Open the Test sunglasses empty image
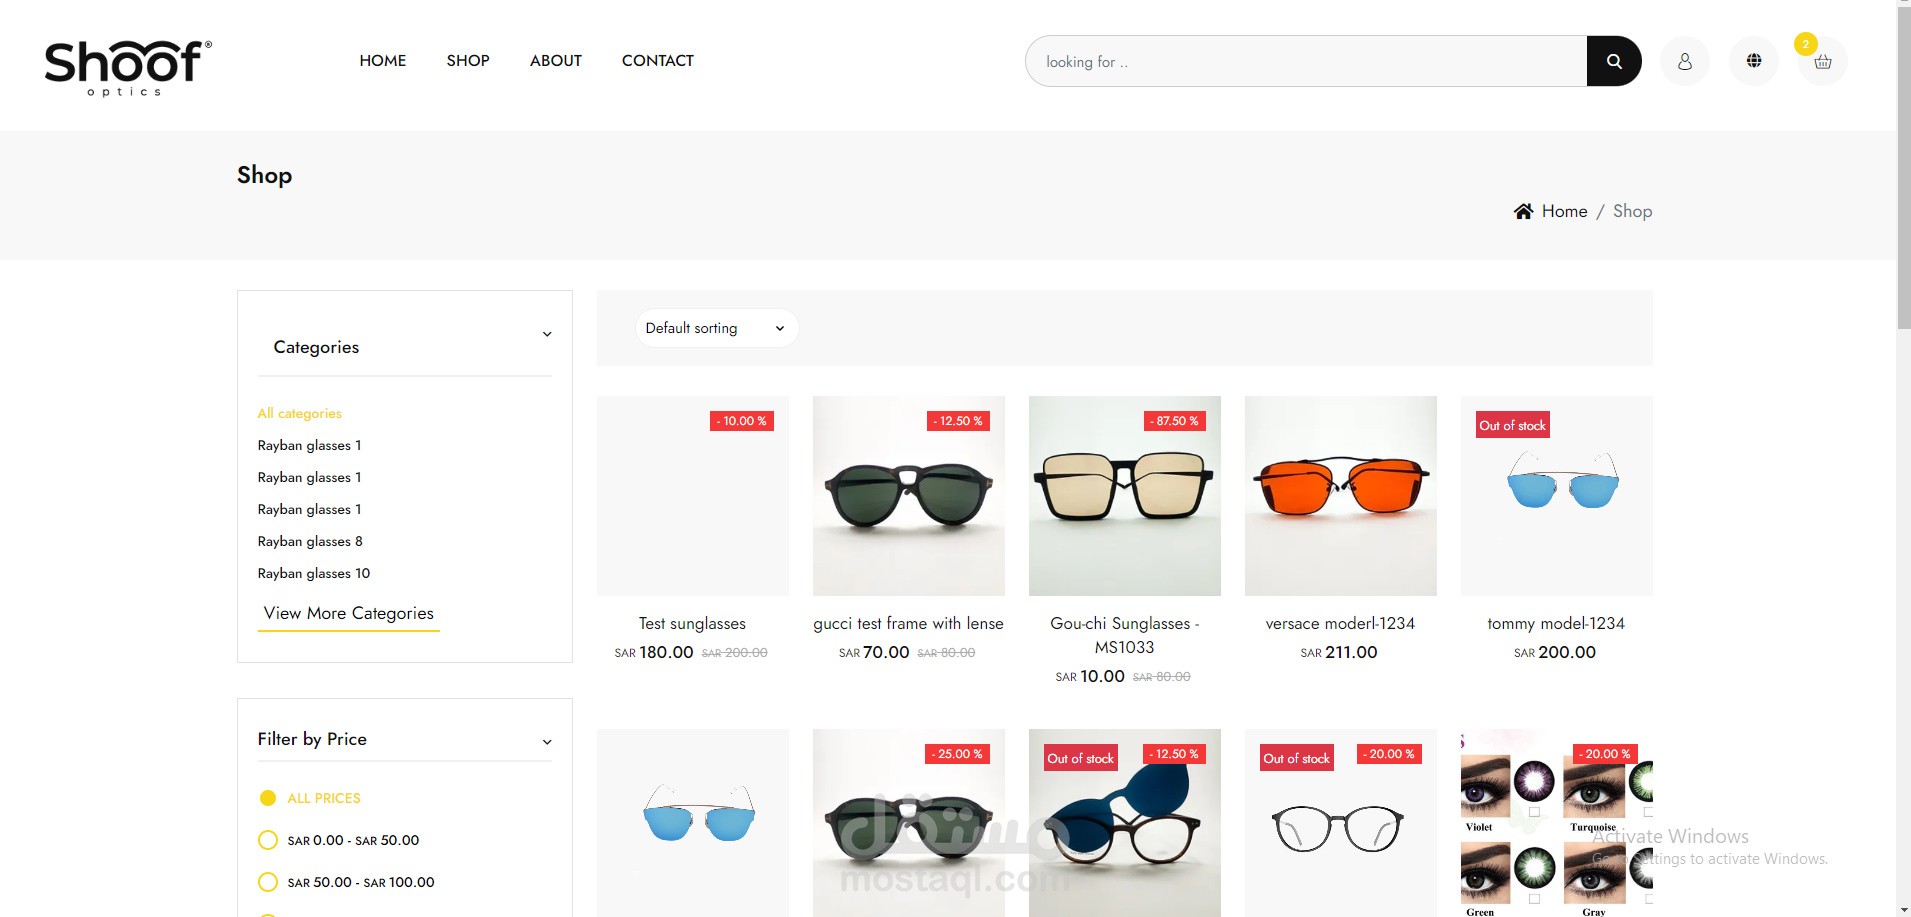Screen dimensions: 1911x917 (693, 496)
